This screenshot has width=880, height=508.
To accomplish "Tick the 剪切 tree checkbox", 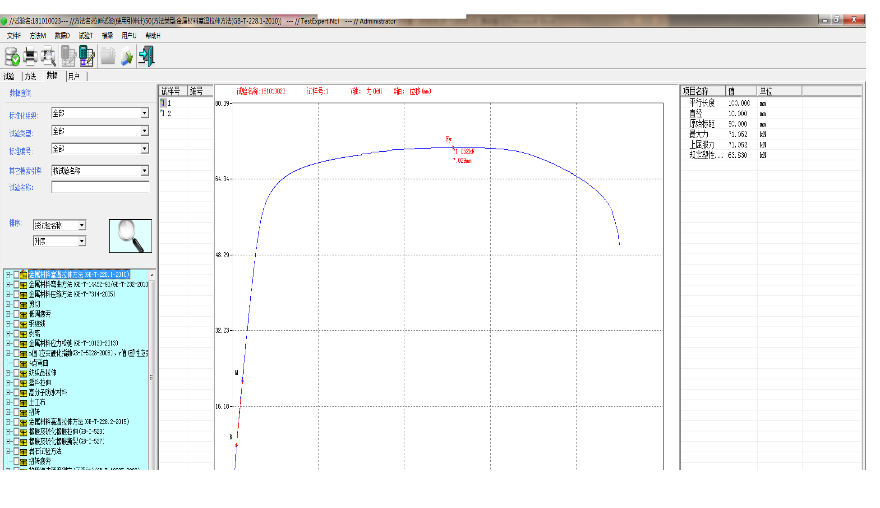I will pos(16,304).
